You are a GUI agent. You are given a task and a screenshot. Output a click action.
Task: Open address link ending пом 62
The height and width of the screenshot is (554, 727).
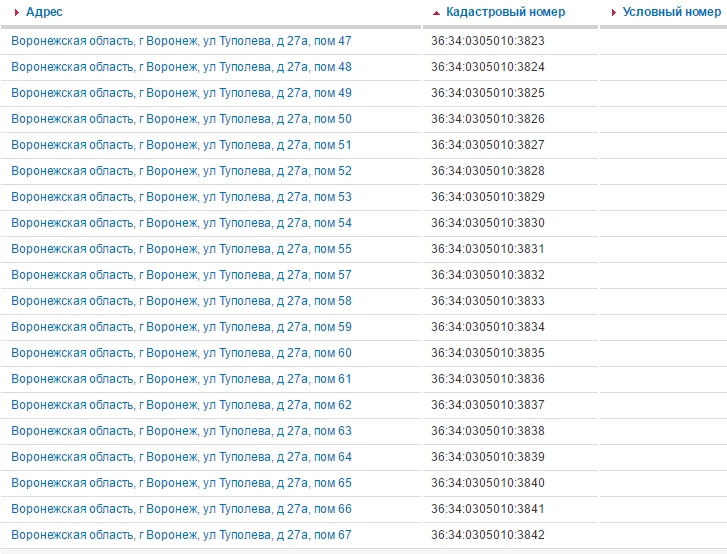[181, 404]
